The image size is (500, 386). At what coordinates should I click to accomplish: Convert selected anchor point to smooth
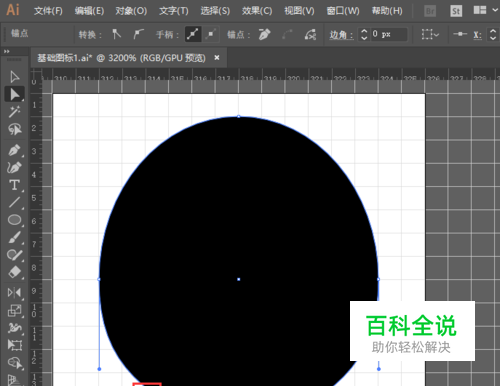138,34
